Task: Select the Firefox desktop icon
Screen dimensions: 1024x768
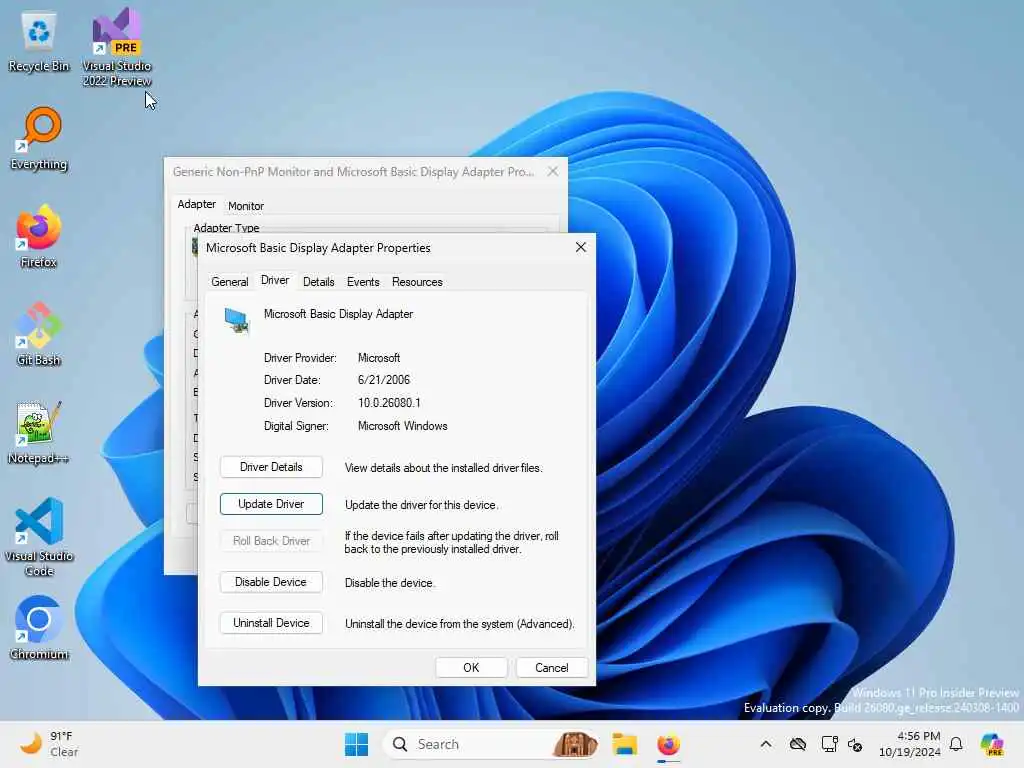Action: click(39, 236)
